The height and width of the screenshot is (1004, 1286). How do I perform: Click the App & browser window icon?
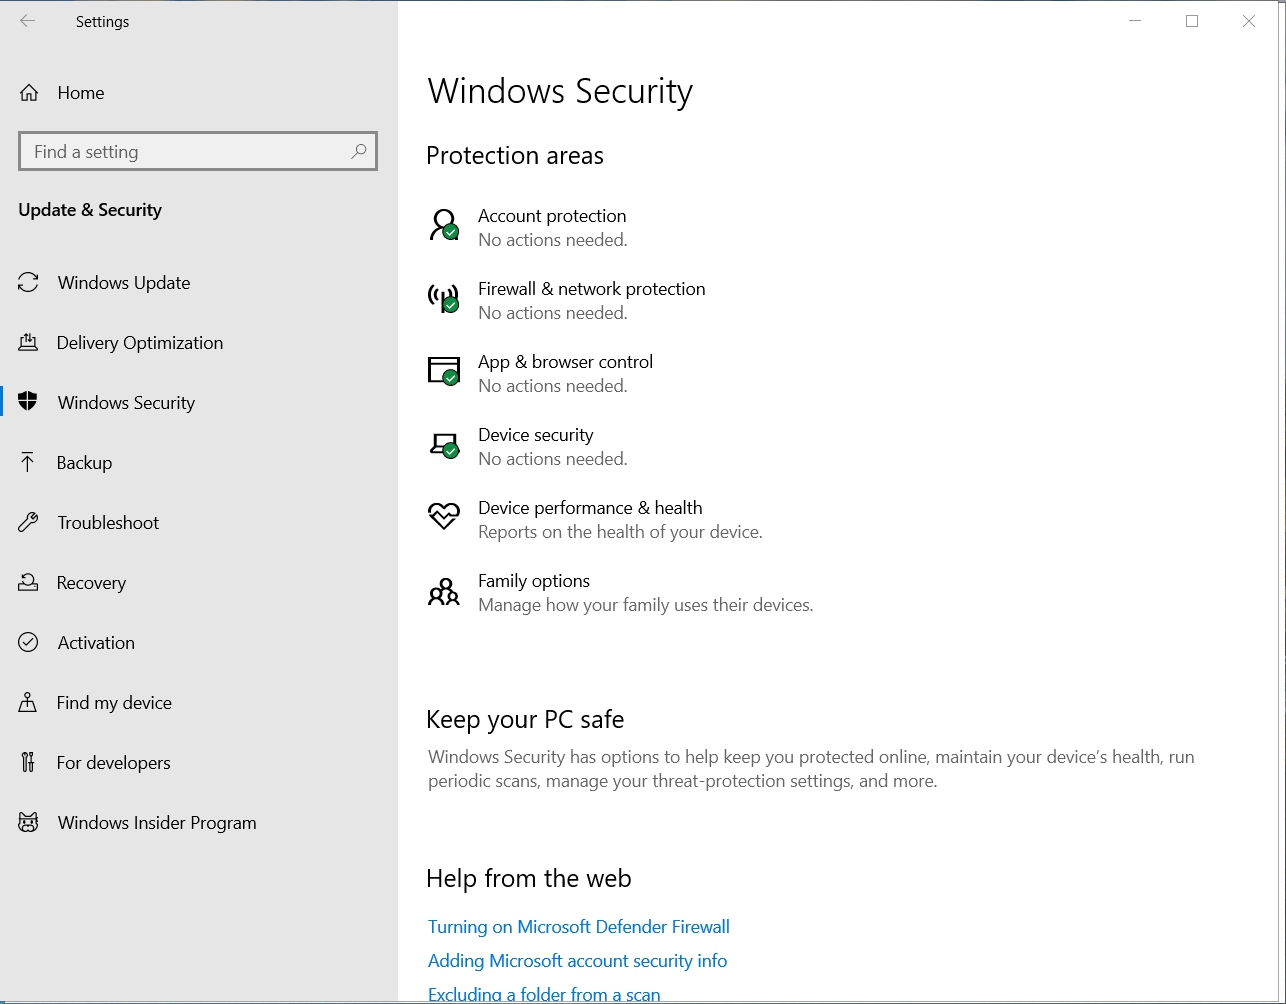(444, 371)
